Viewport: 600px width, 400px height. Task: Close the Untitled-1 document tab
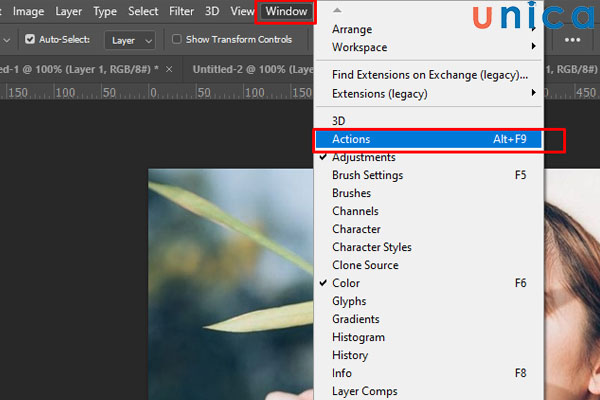[x=169, y=69]
